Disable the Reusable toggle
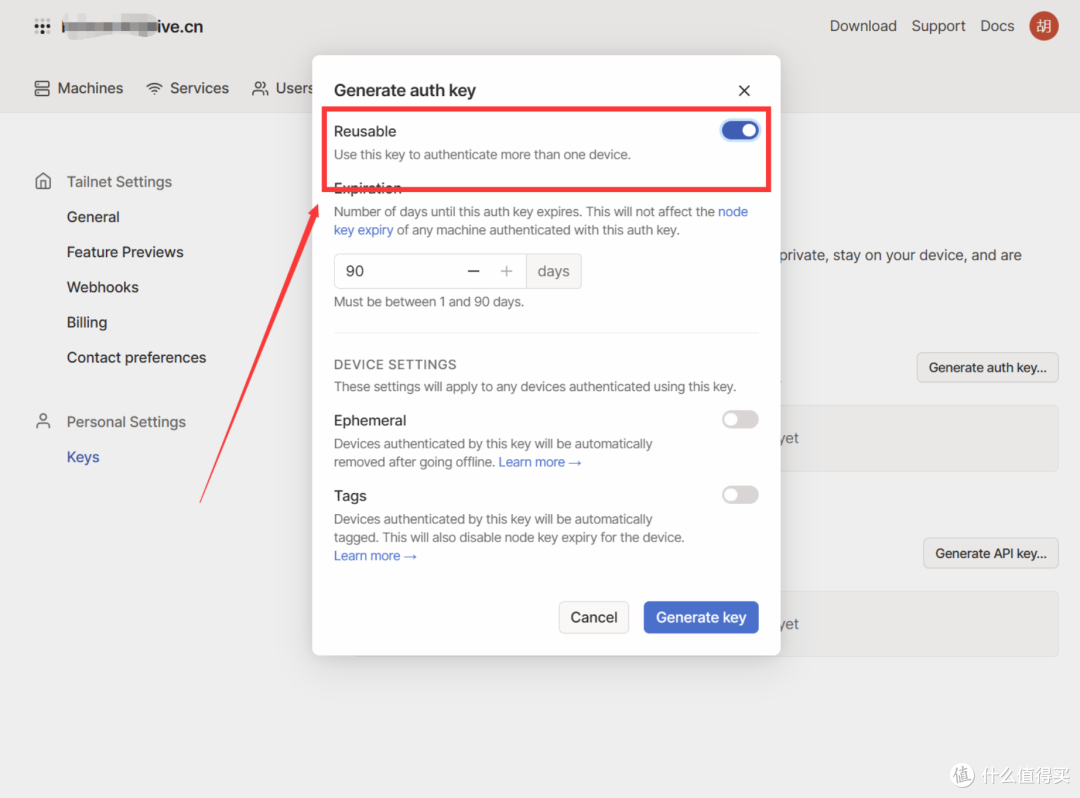This screenshot has height=798, width=1080. [740, 130]
